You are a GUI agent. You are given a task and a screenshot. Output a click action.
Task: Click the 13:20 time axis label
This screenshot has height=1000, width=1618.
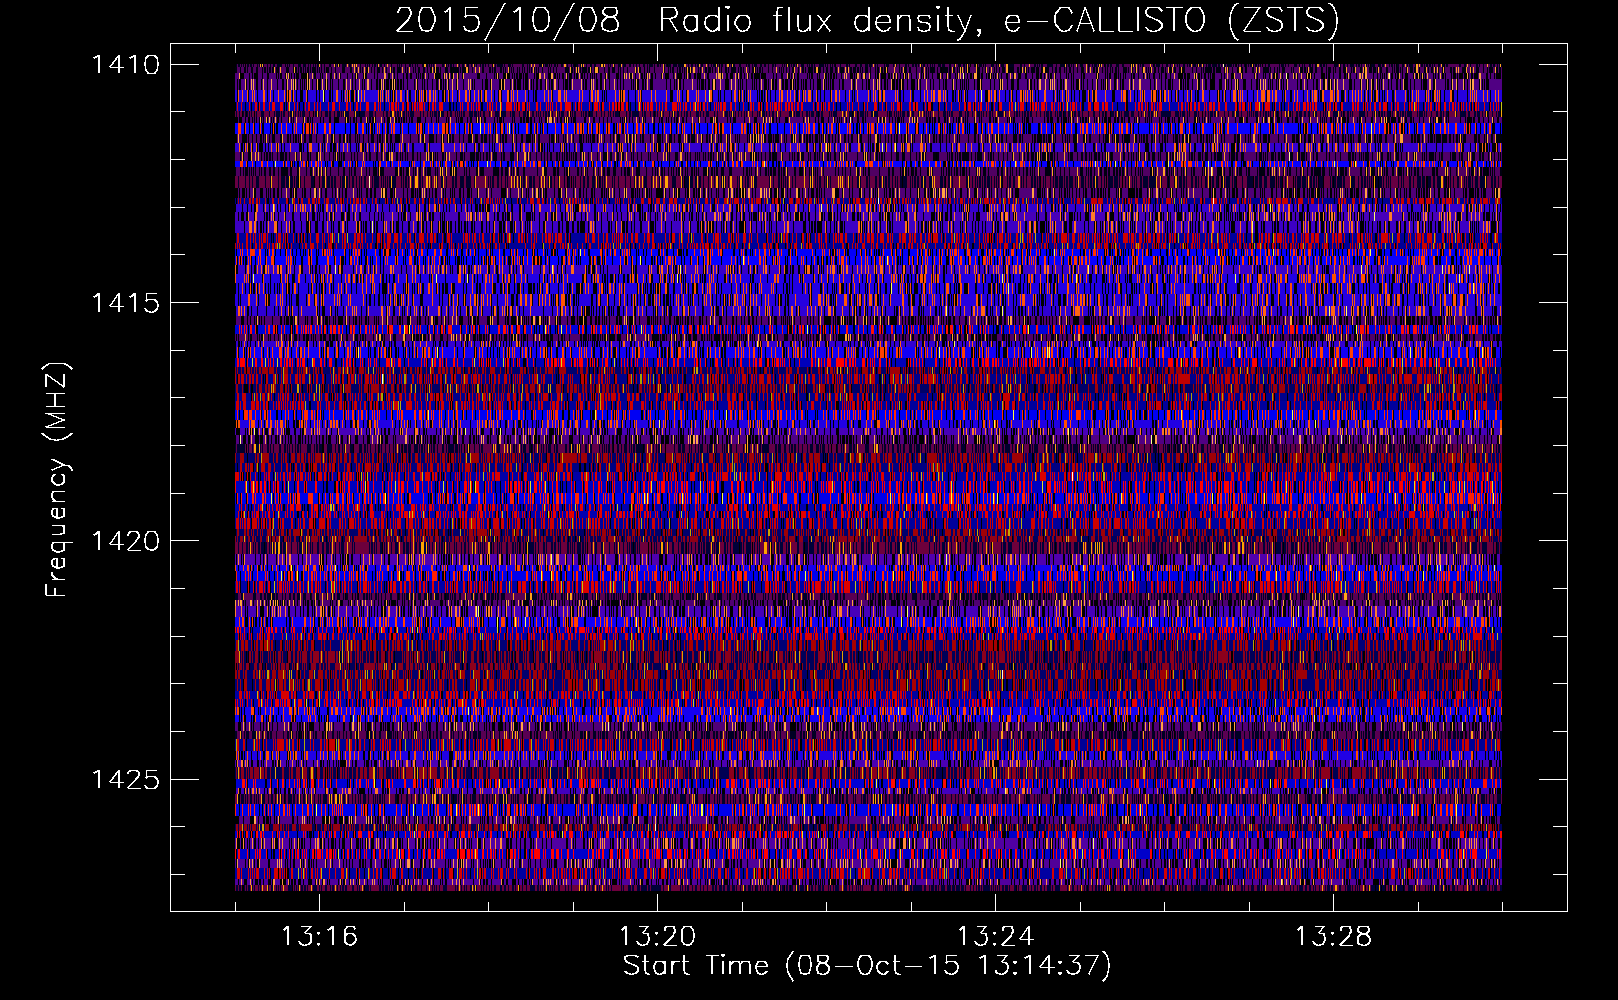657,937
